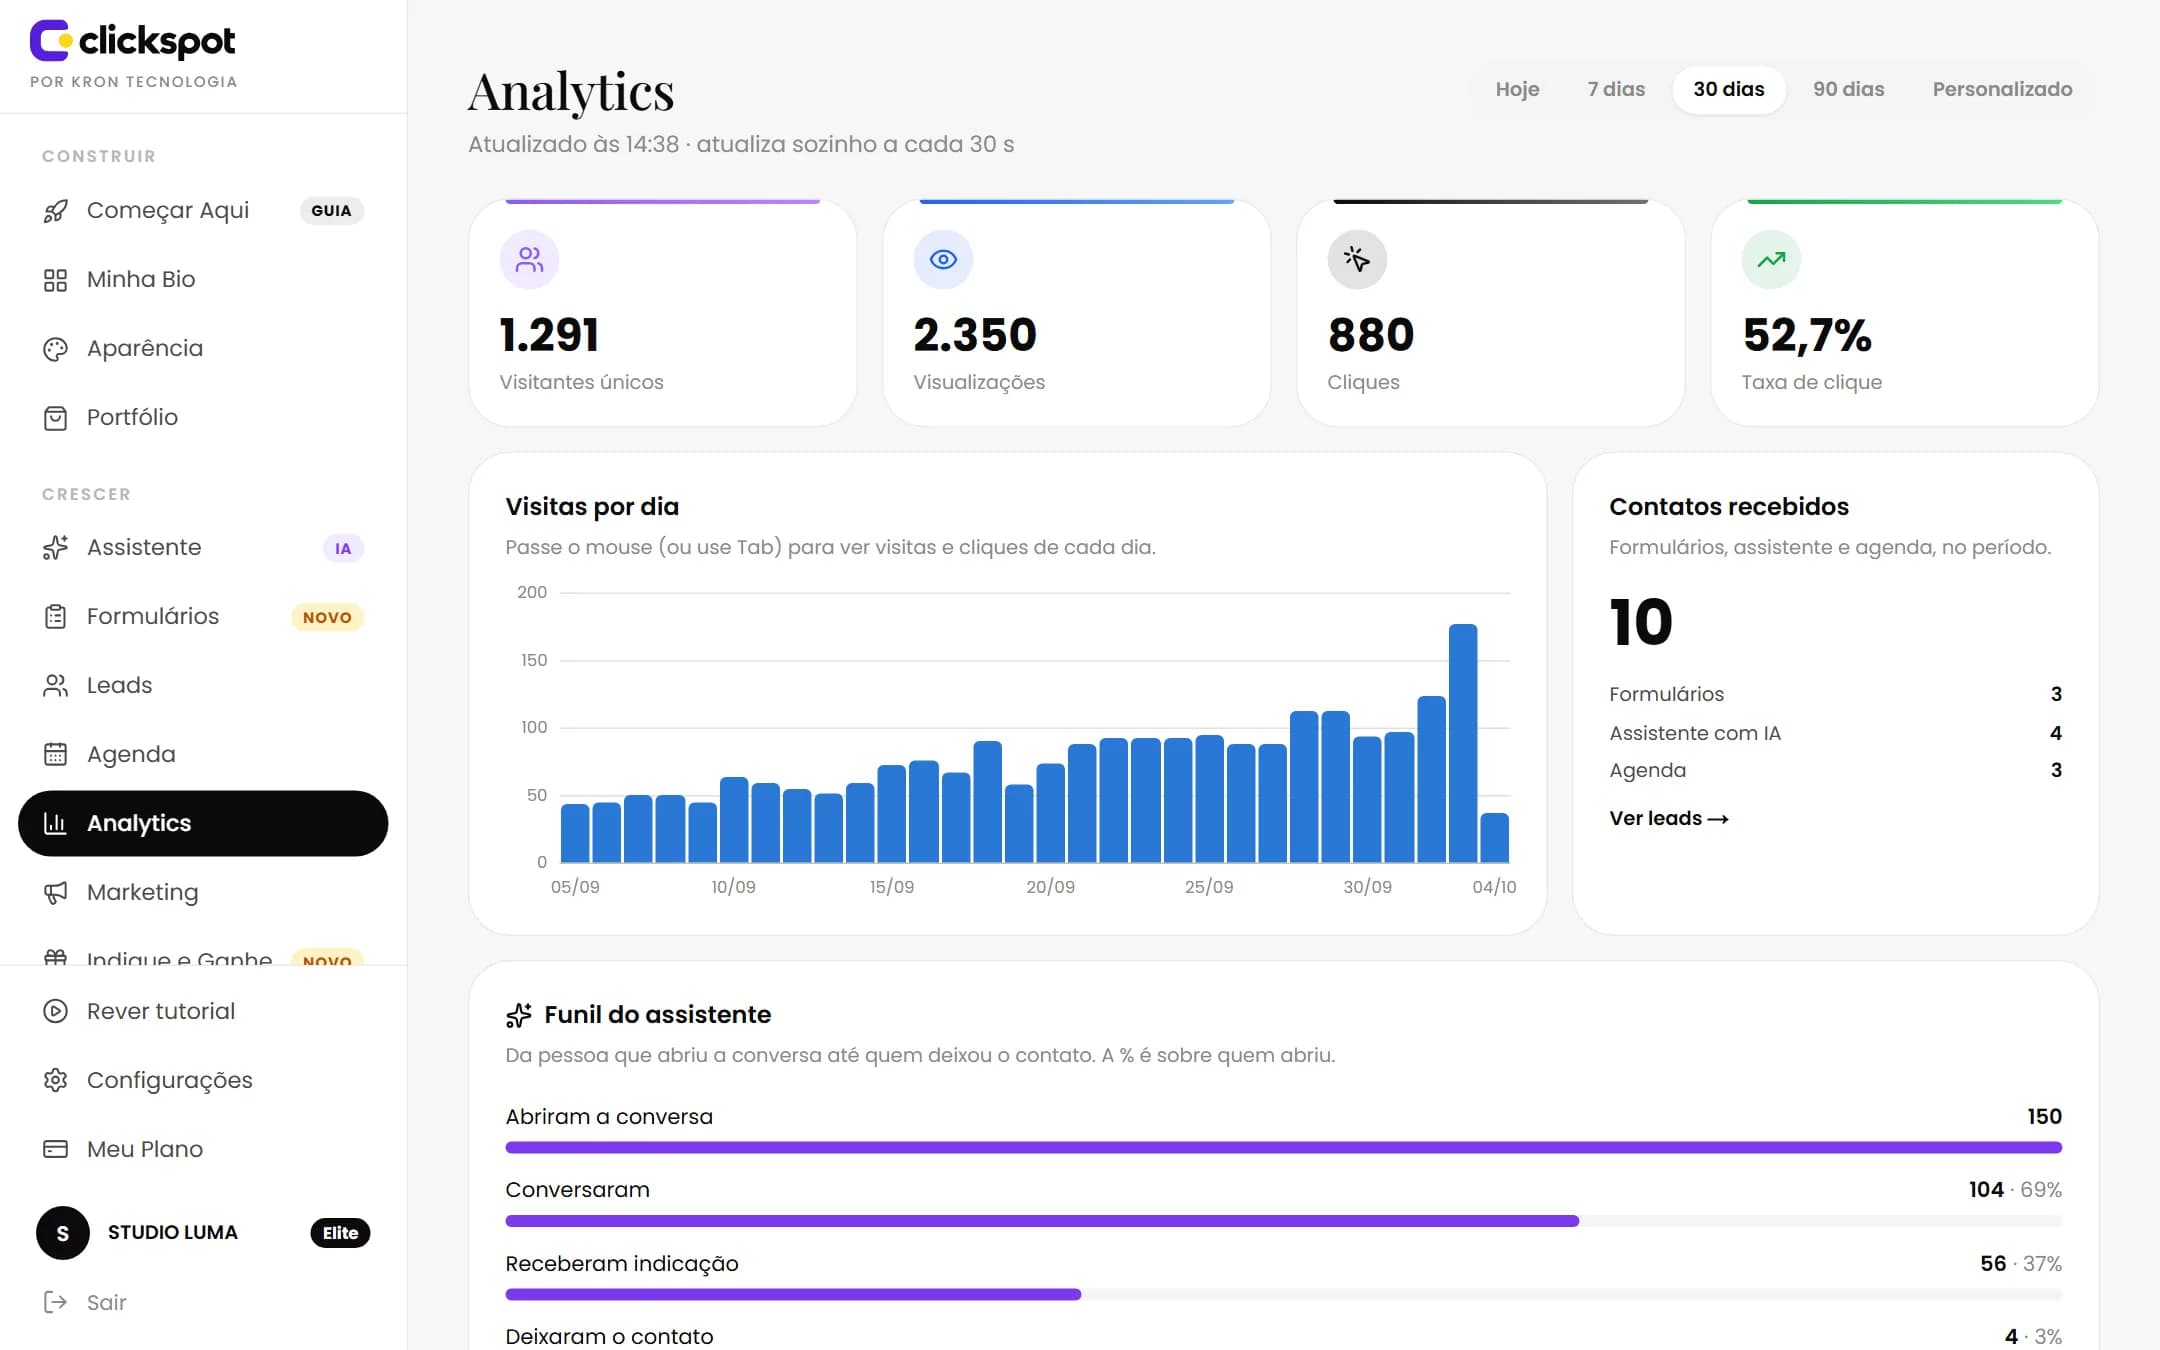This screenshot has width=2160, height=1350.
Task: Click the Assistente com IA count row
Action: (1836, 733)
